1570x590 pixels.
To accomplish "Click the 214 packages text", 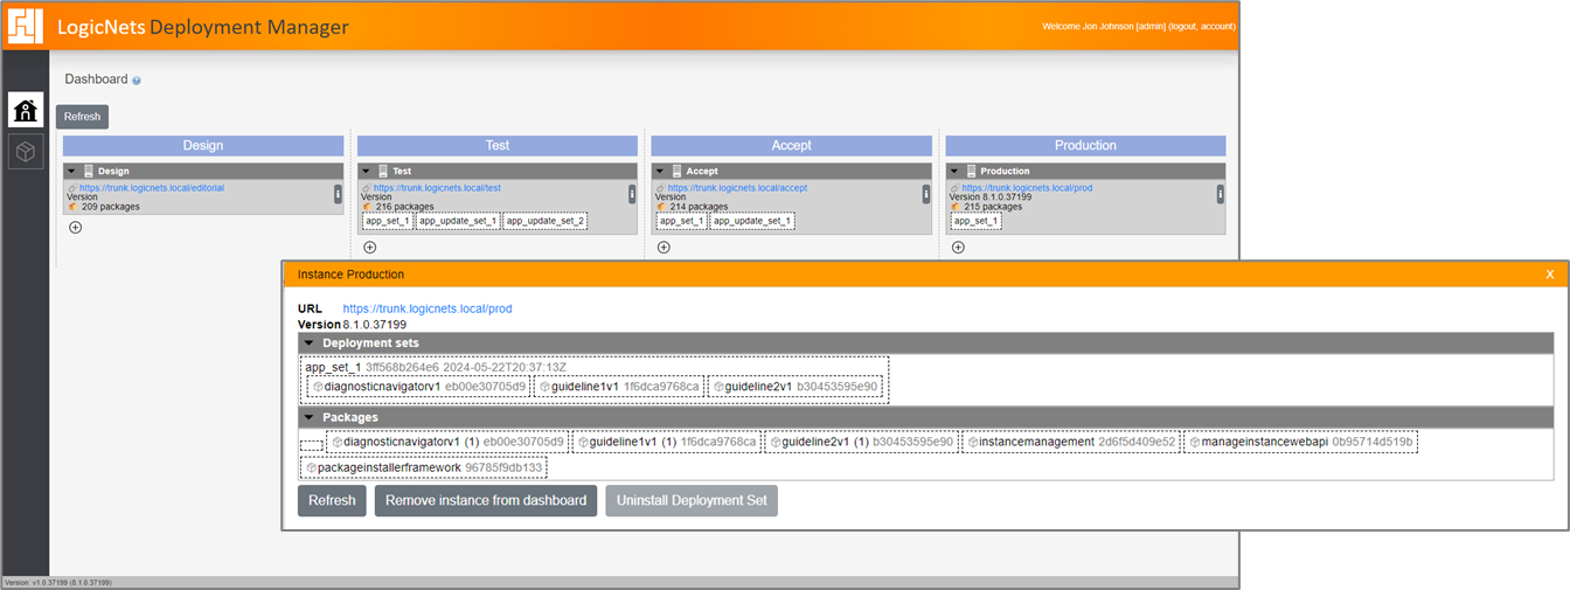I will tap(699, 207).
